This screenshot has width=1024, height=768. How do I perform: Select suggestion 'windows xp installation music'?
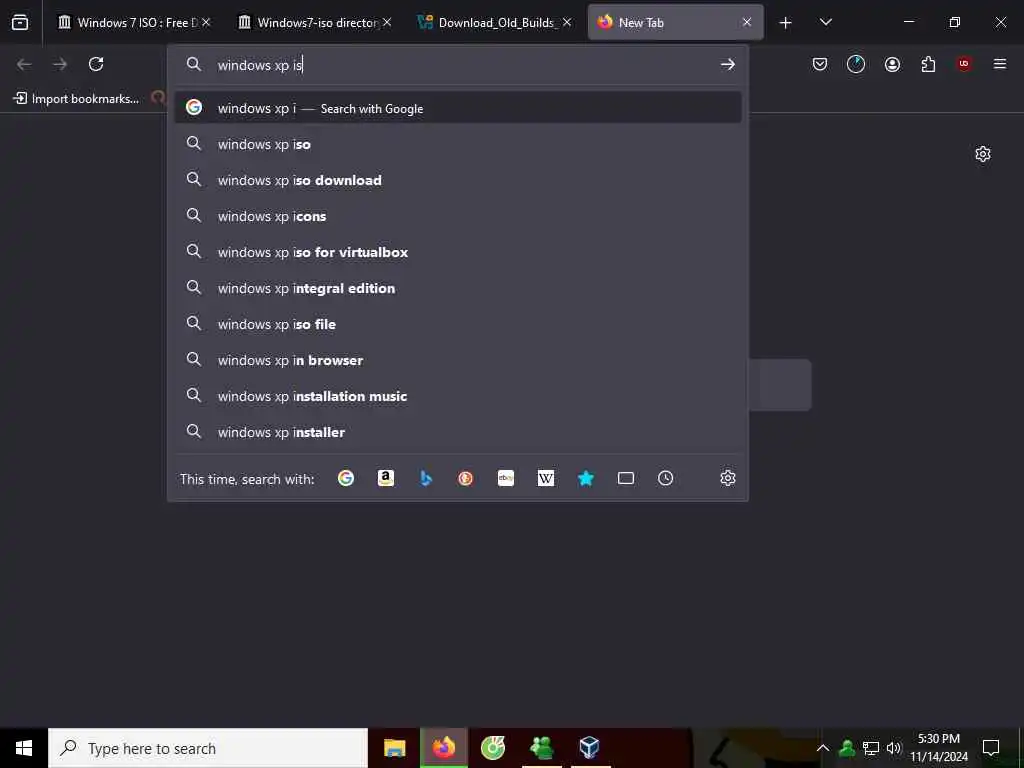click(x=458, y=396)
